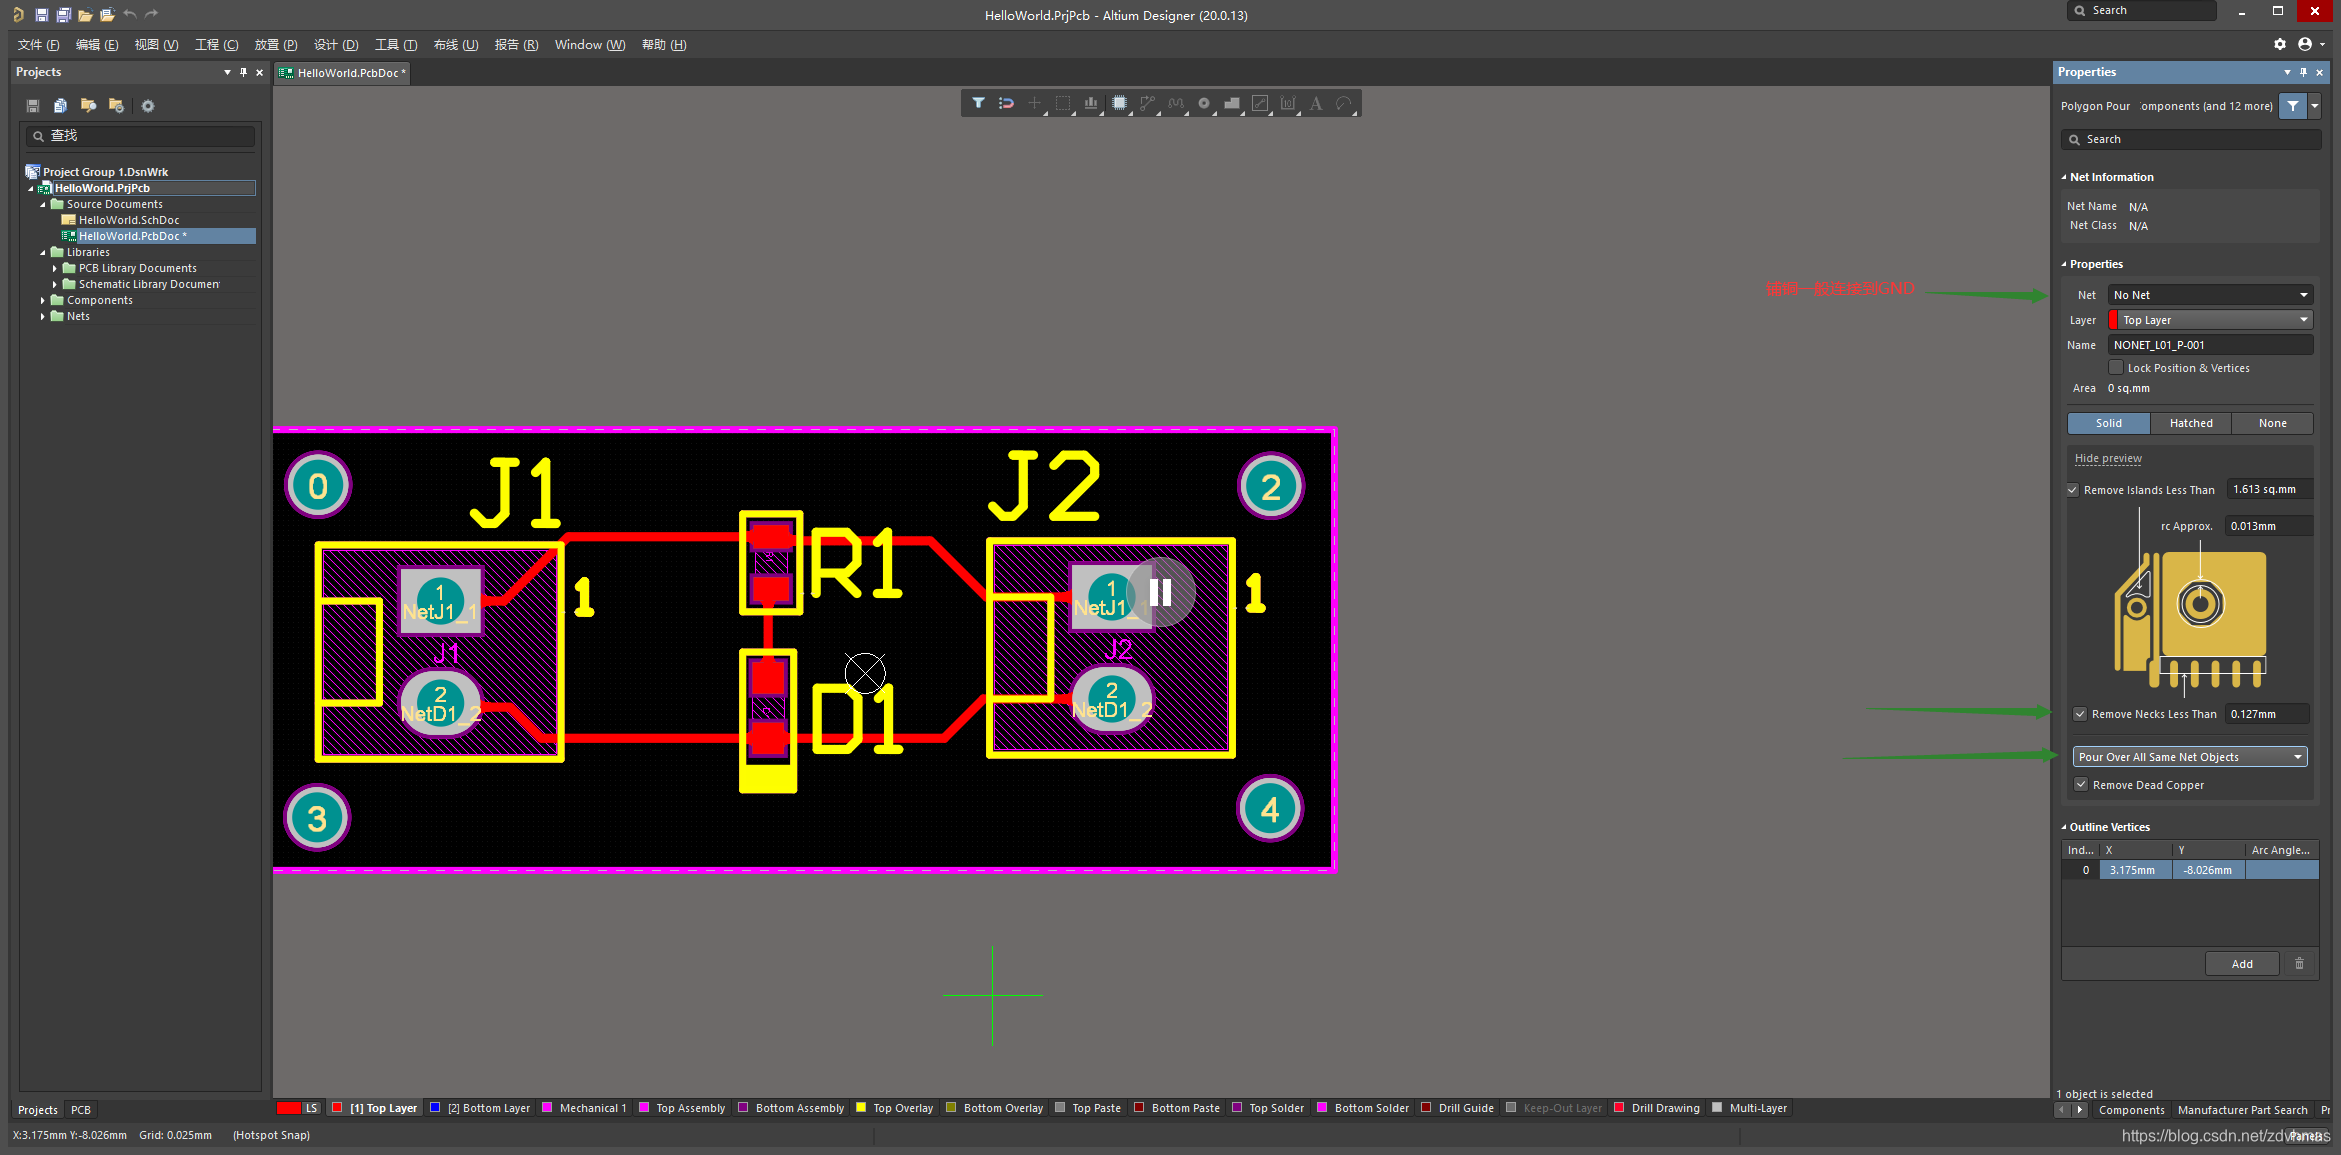Click the open project folder icon

107,15
